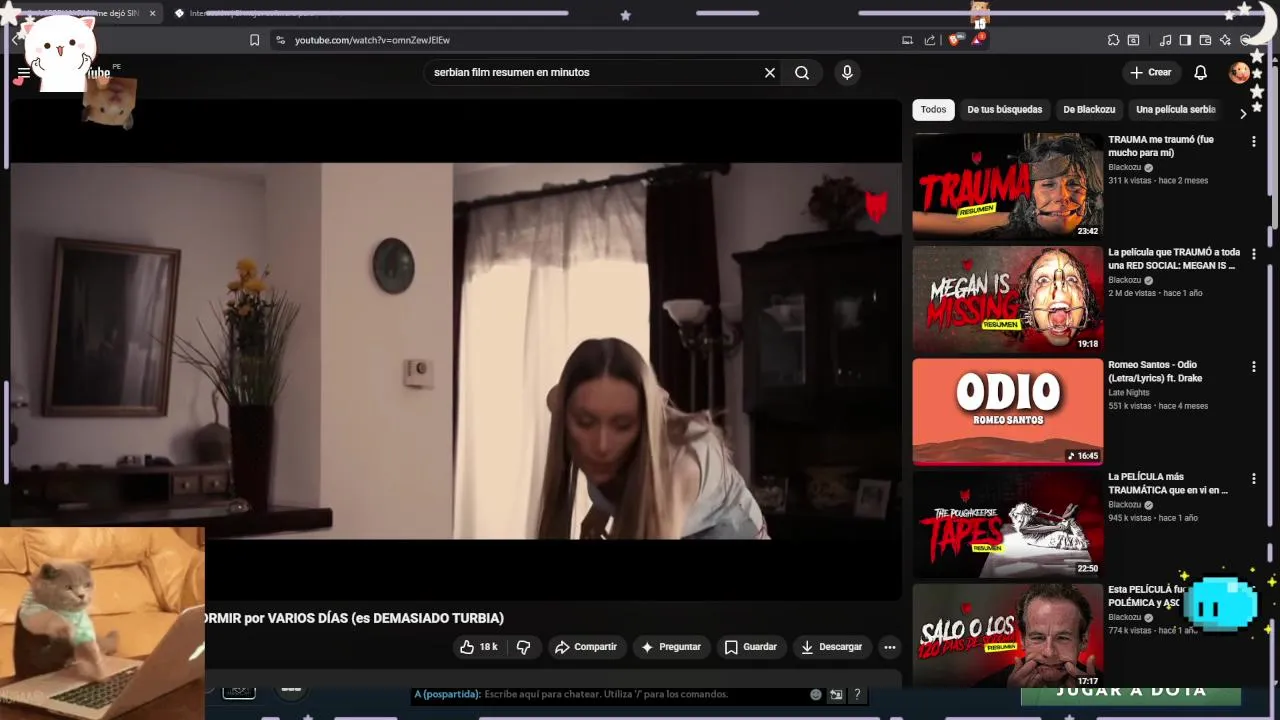Click the picture-in-picture icon in address bar
This screenshot has height=720, width=1280.
click(x=907, y=40)
